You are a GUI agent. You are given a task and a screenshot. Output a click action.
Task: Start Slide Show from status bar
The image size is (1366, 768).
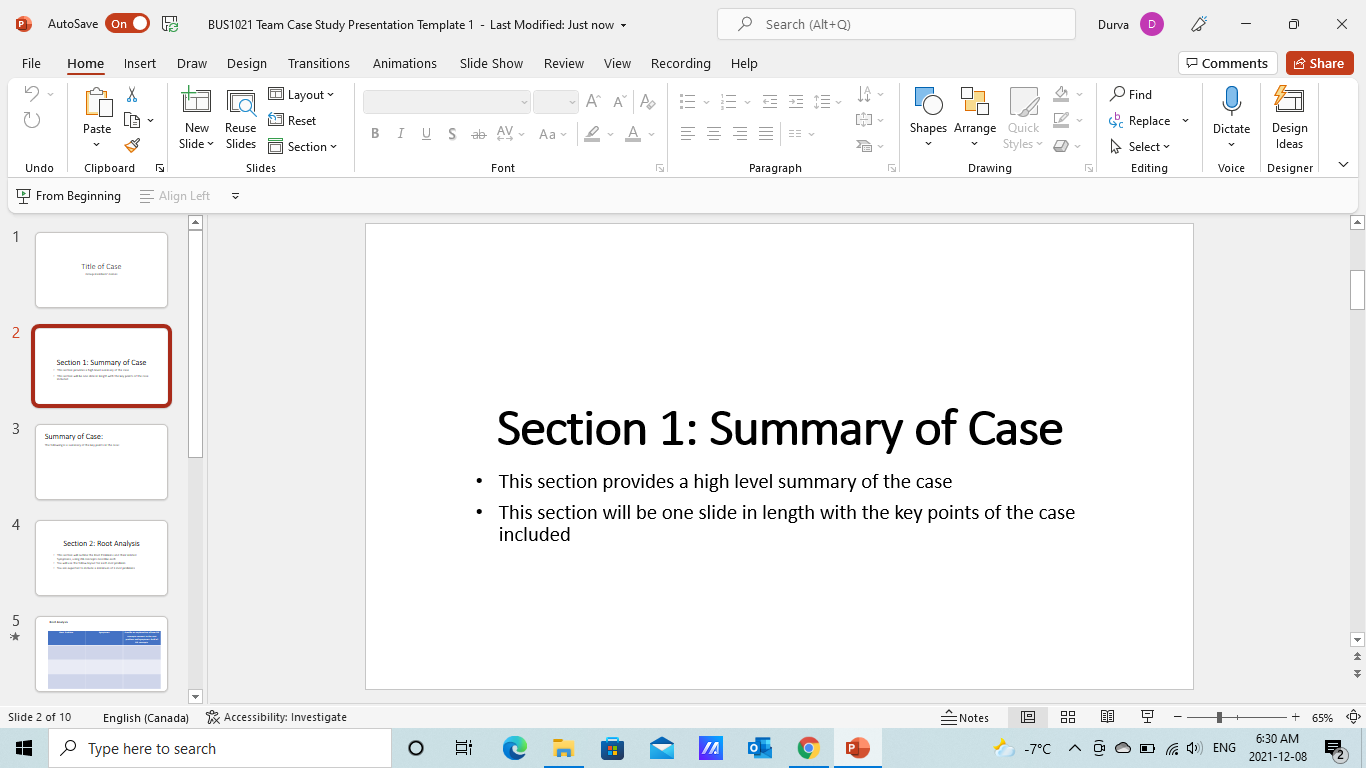(x=1148, y=717)
